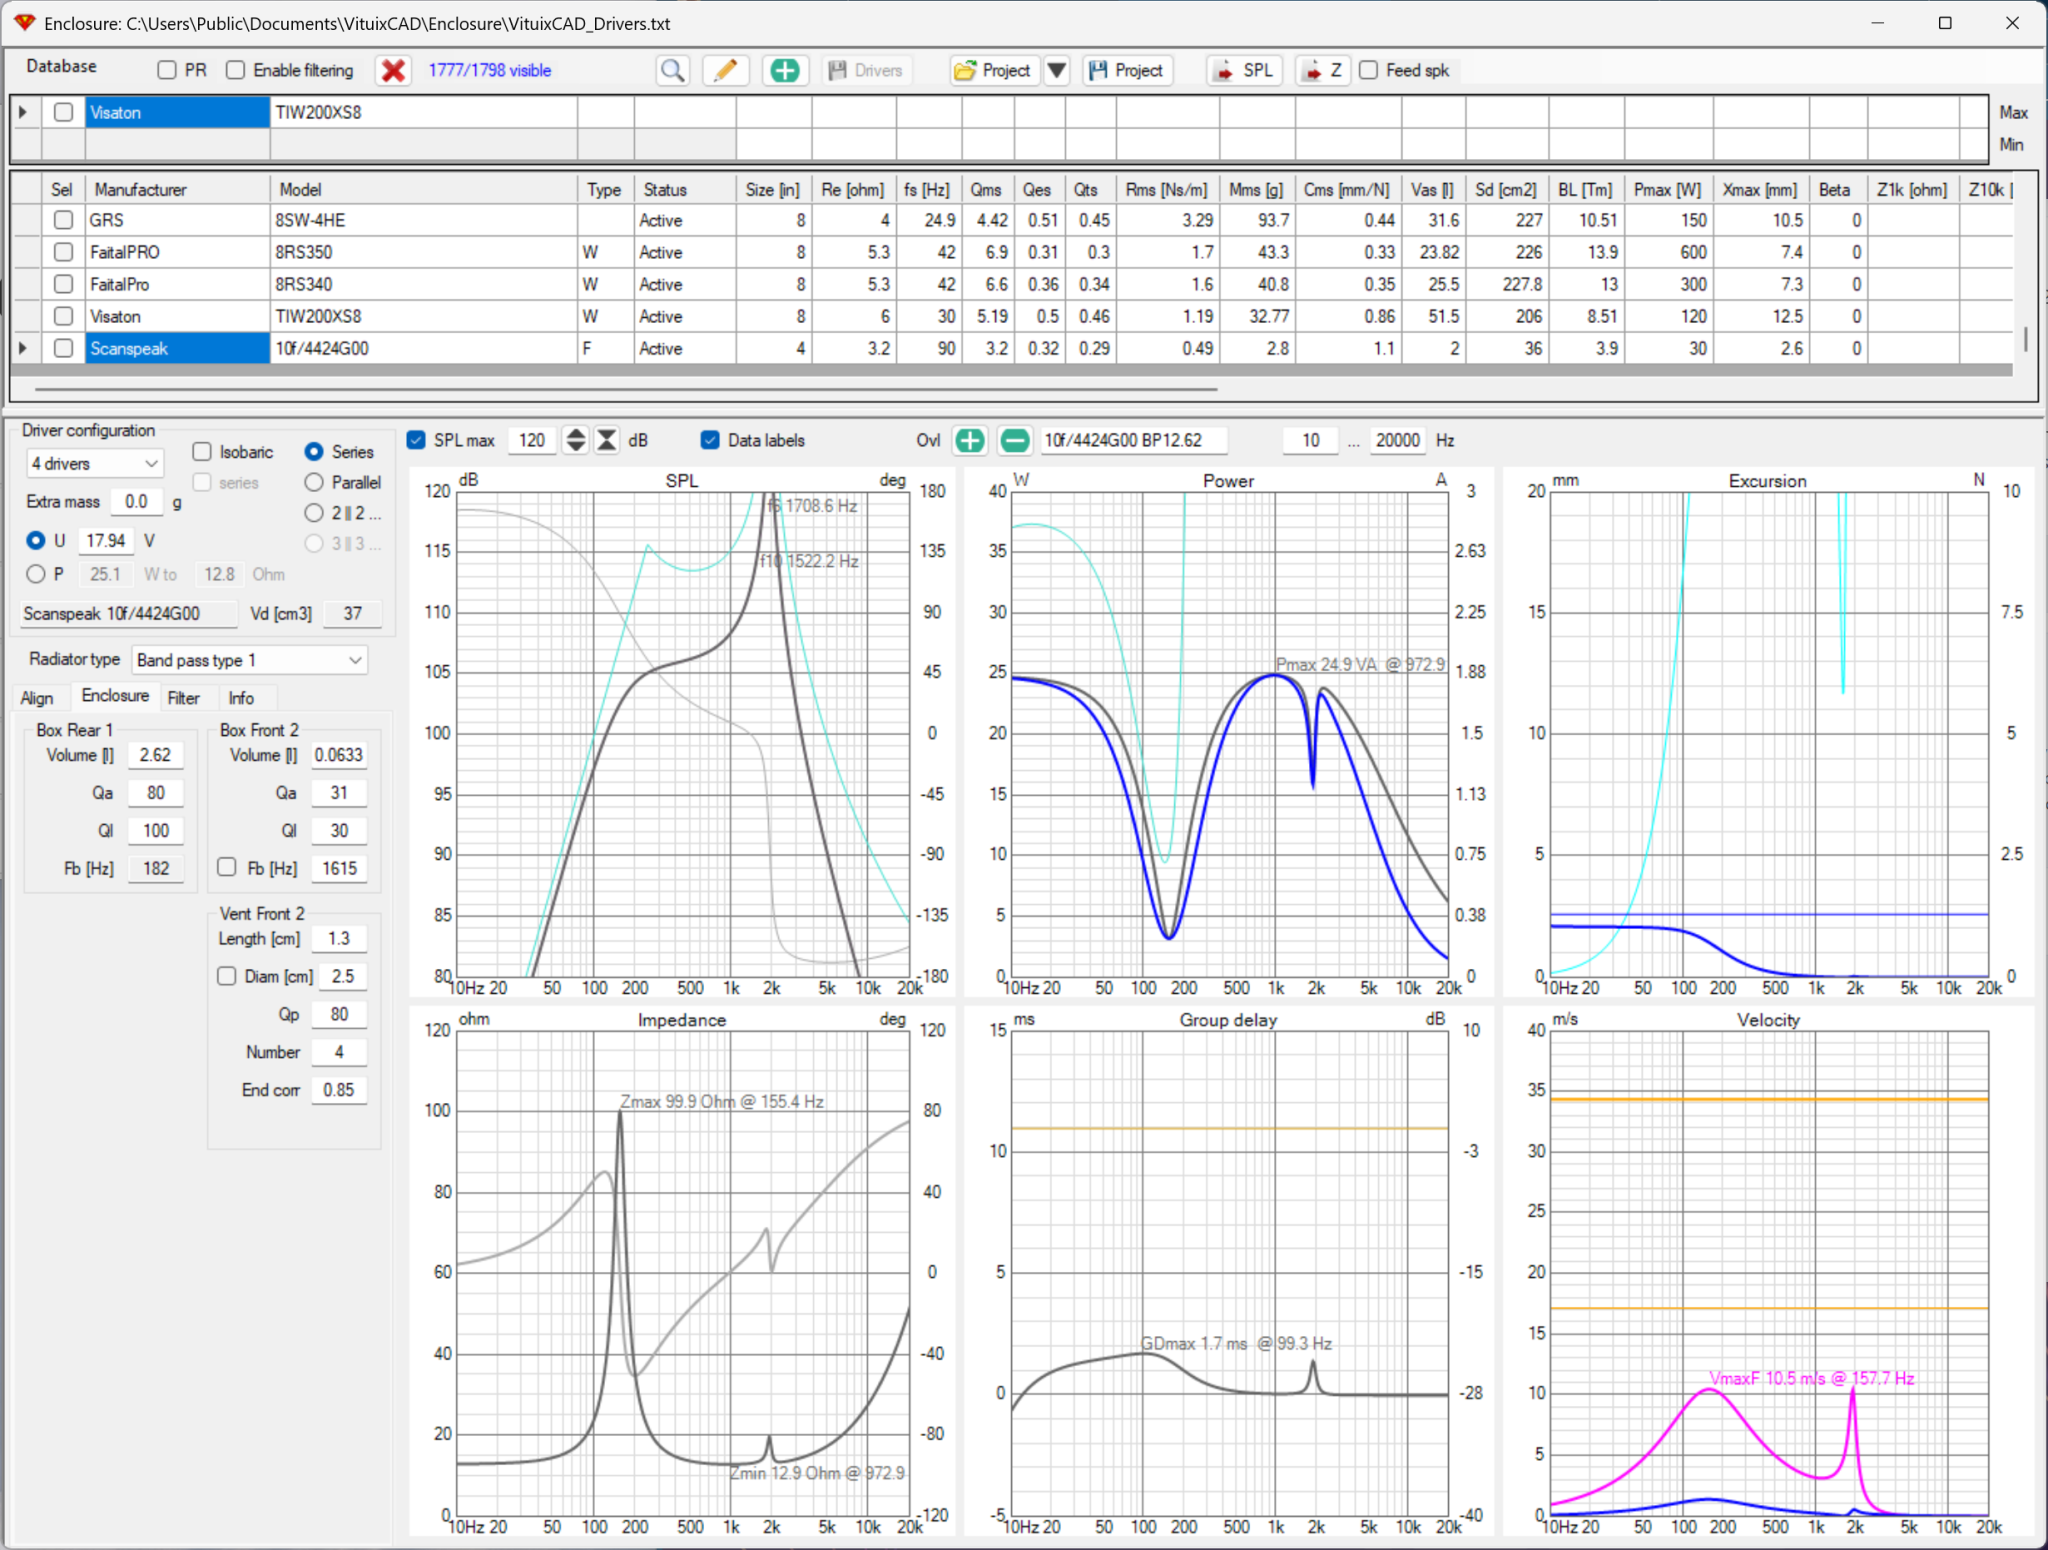Open the Project dropdown arrow
The image size is (2048, 1550).
1057,70
